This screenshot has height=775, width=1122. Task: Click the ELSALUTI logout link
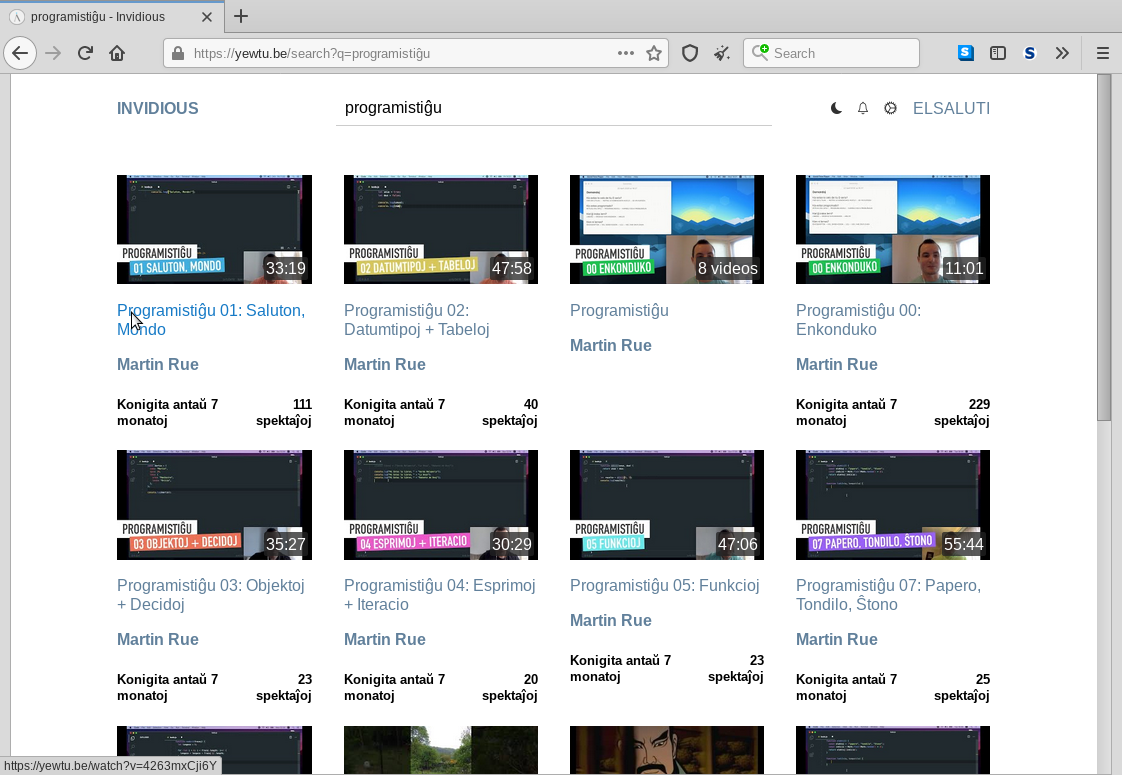click(x=951, y=108)
